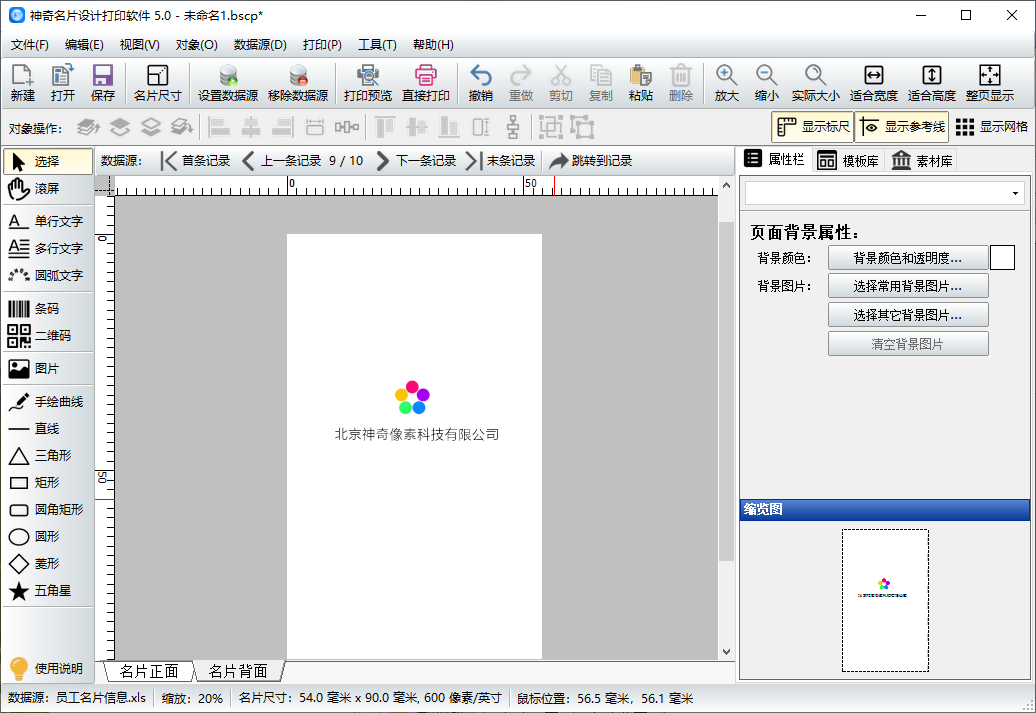Select the 圆弧文字 arc text tool

(x=48, y=276)
